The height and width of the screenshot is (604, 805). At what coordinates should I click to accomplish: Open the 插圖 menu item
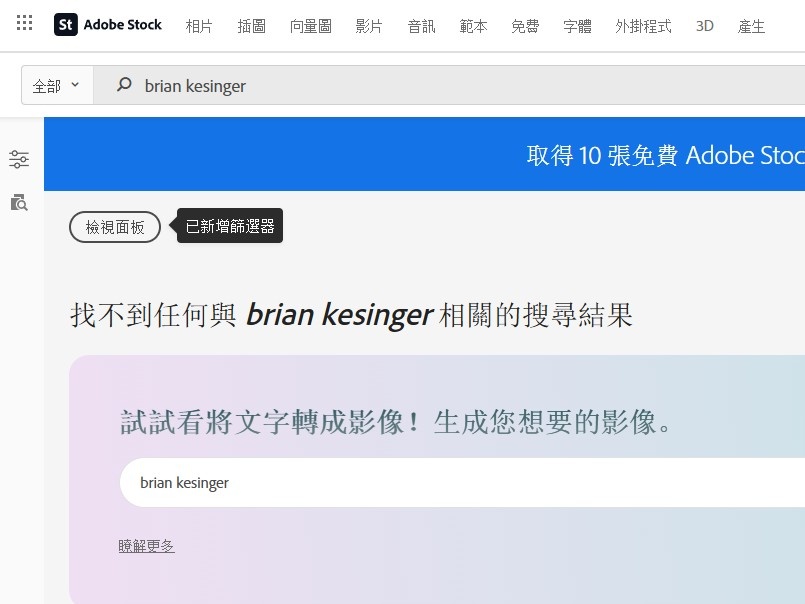click(x=252, y=26)
